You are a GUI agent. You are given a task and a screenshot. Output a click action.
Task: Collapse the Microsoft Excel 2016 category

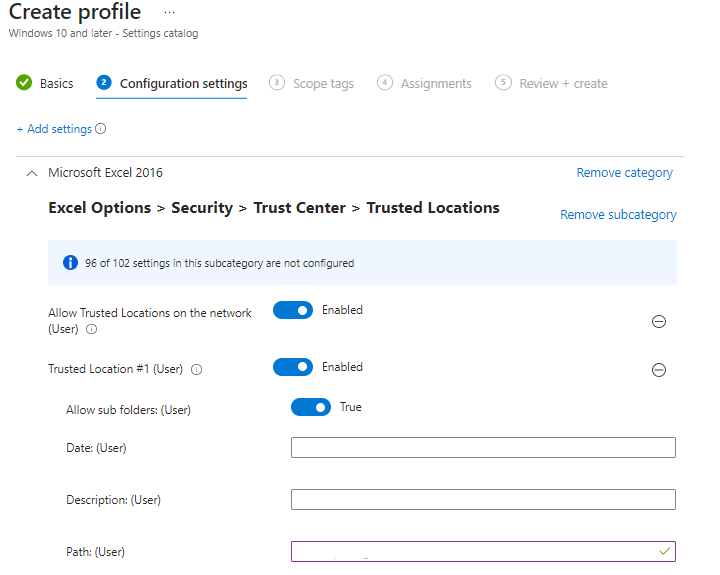[x=32, y=173]
